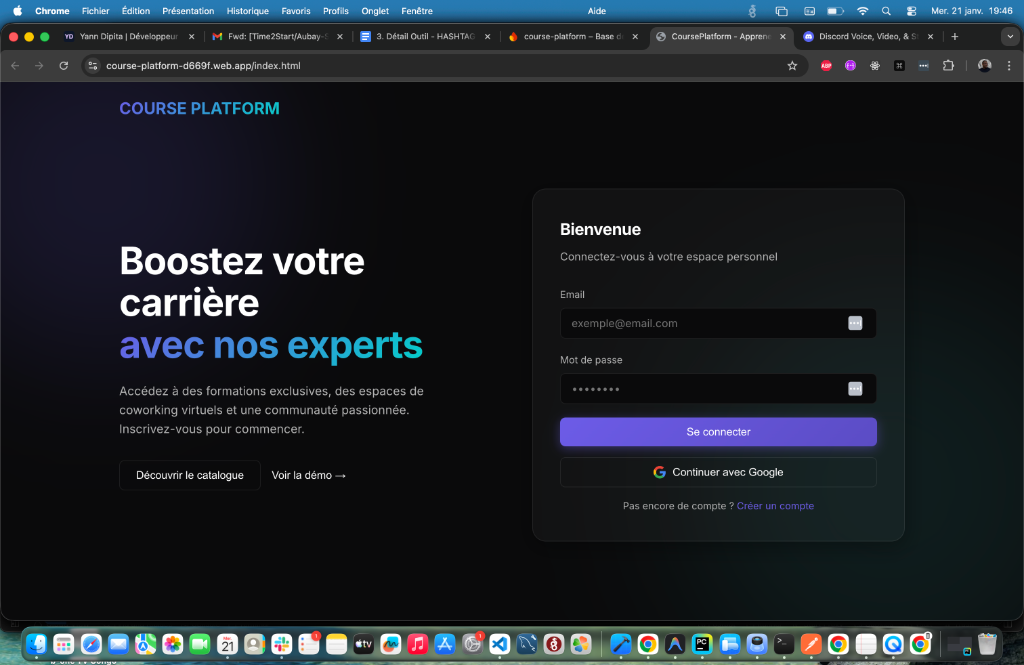Viewport: 1024px width, 665px height.
Task: Follow the Créer un compte link
Action: tap(775, 506)
